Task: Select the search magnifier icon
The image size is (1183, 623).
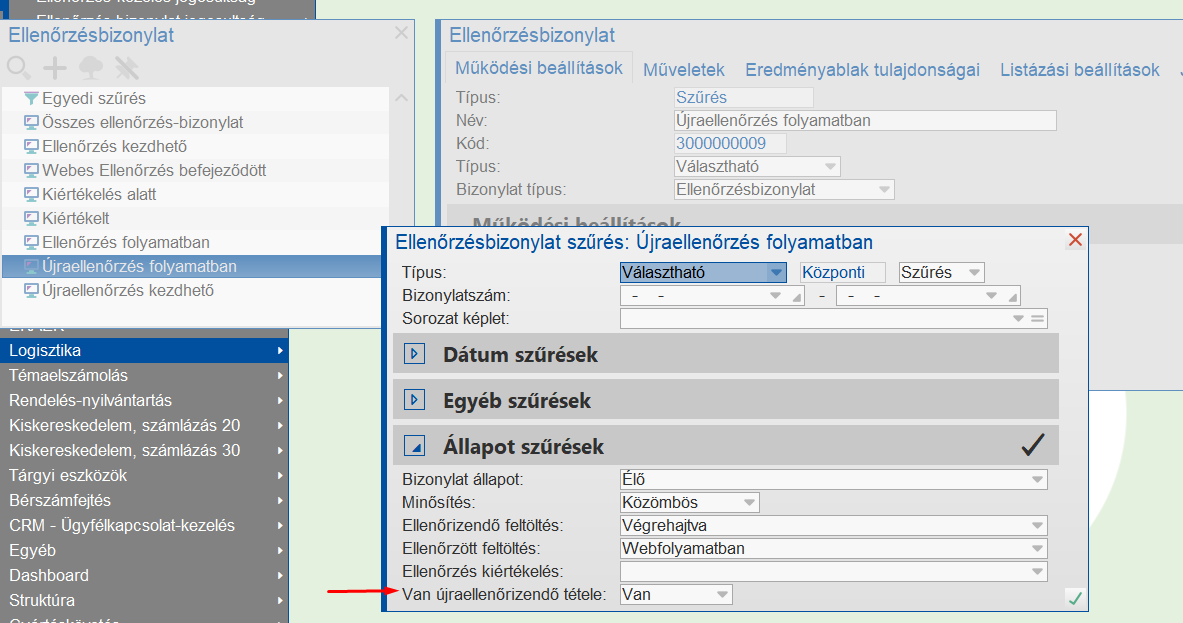Action: point(18,68)
